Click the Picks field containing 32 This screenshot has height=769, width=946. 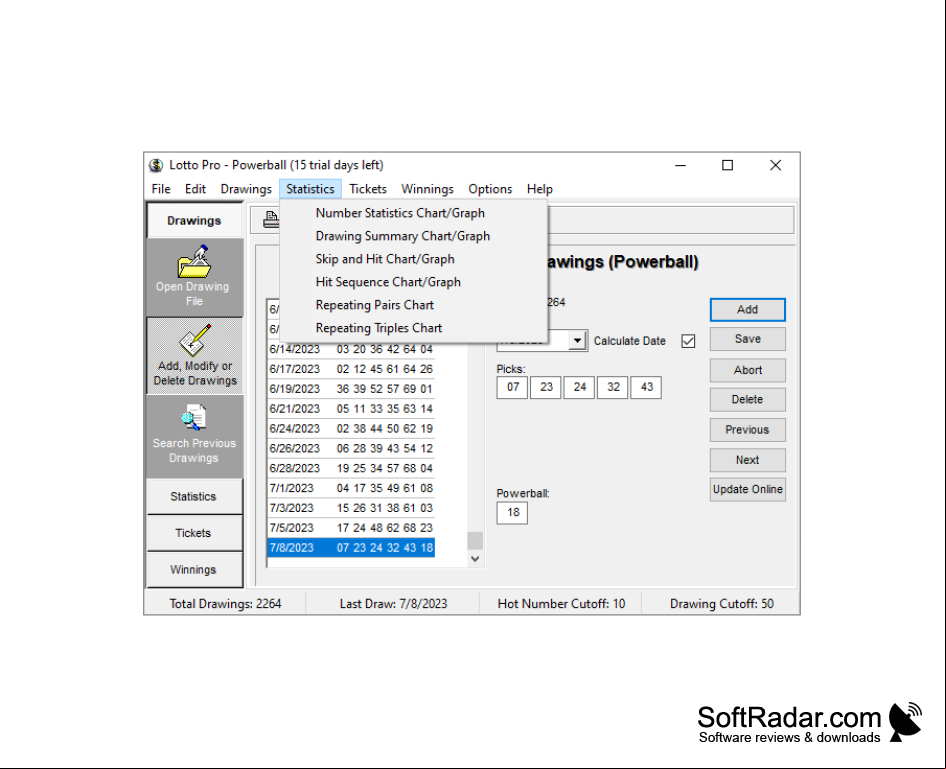coord(613,387)
